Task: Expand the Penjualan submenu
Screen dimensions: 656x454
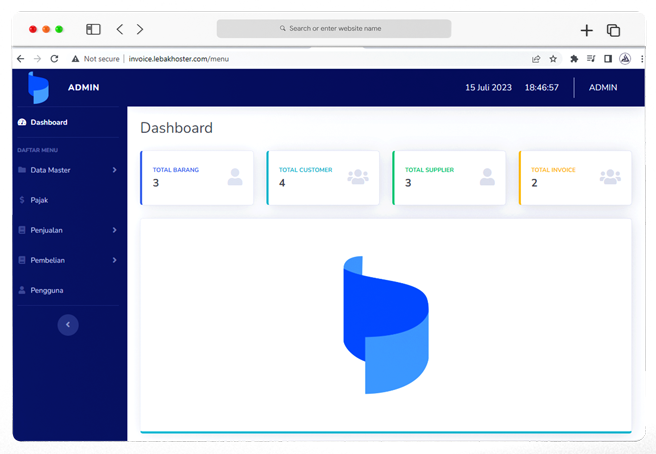Action: coord(68,230)
